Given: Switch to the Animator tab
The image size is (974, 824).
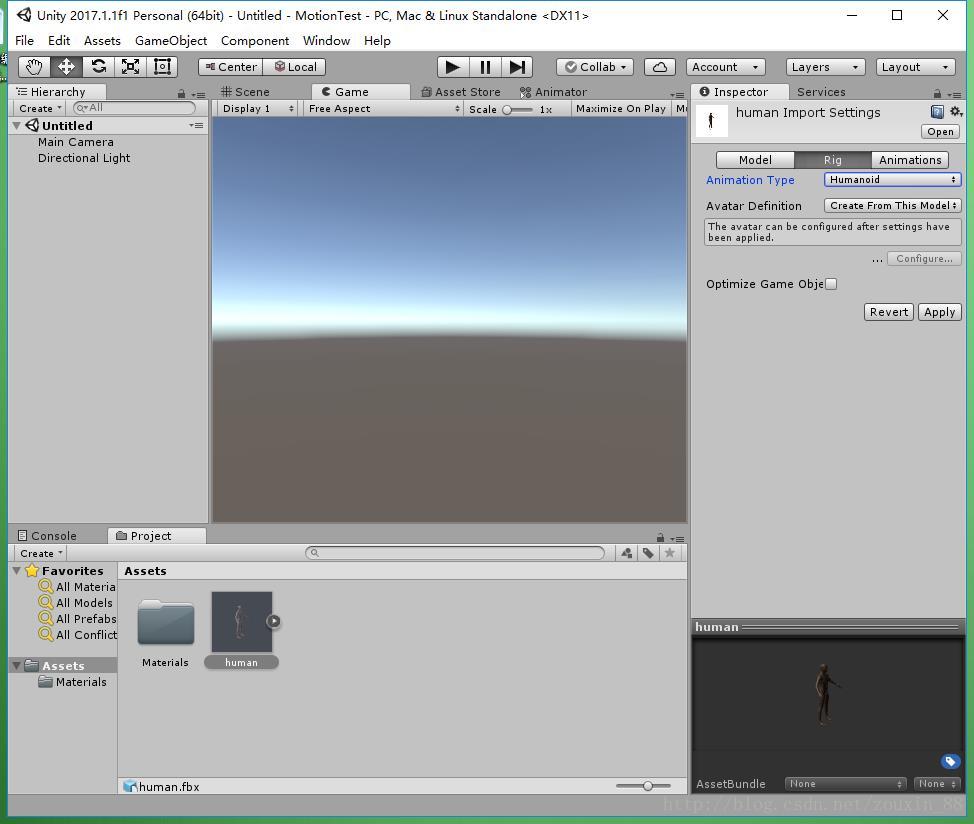Looking at the screenshot, I should (x=554, y=92).
